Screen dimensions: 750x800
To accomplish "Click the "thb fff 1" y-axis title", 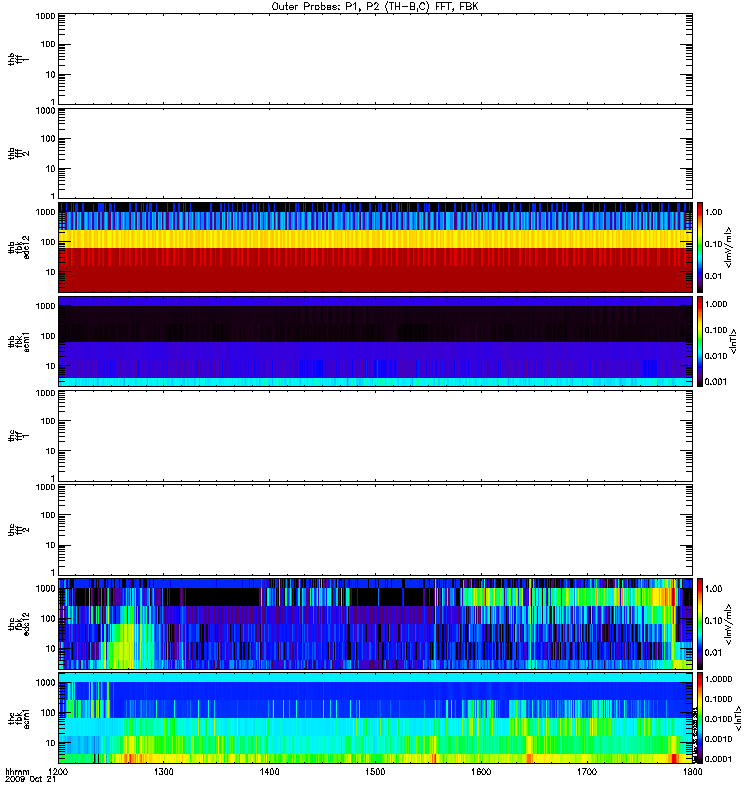I will pos(19,59).
